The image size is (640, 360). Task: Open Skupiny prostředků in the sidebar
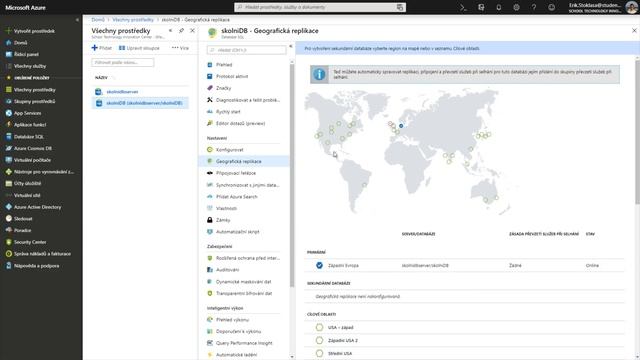tap(34, 101)
